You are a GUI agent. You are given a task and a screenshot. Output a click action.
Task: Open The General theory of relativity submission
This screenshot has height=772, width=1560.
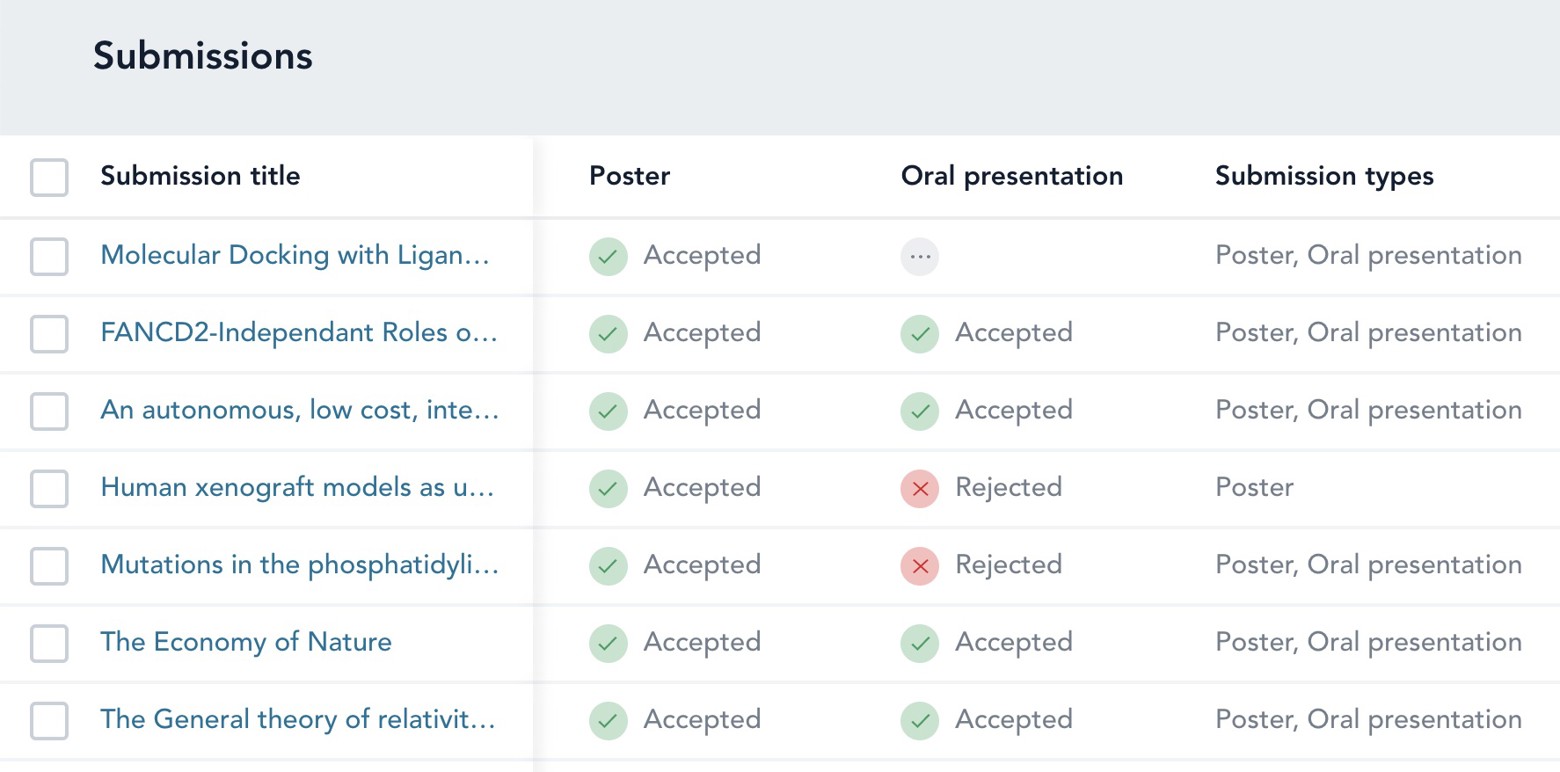point(298,719)
